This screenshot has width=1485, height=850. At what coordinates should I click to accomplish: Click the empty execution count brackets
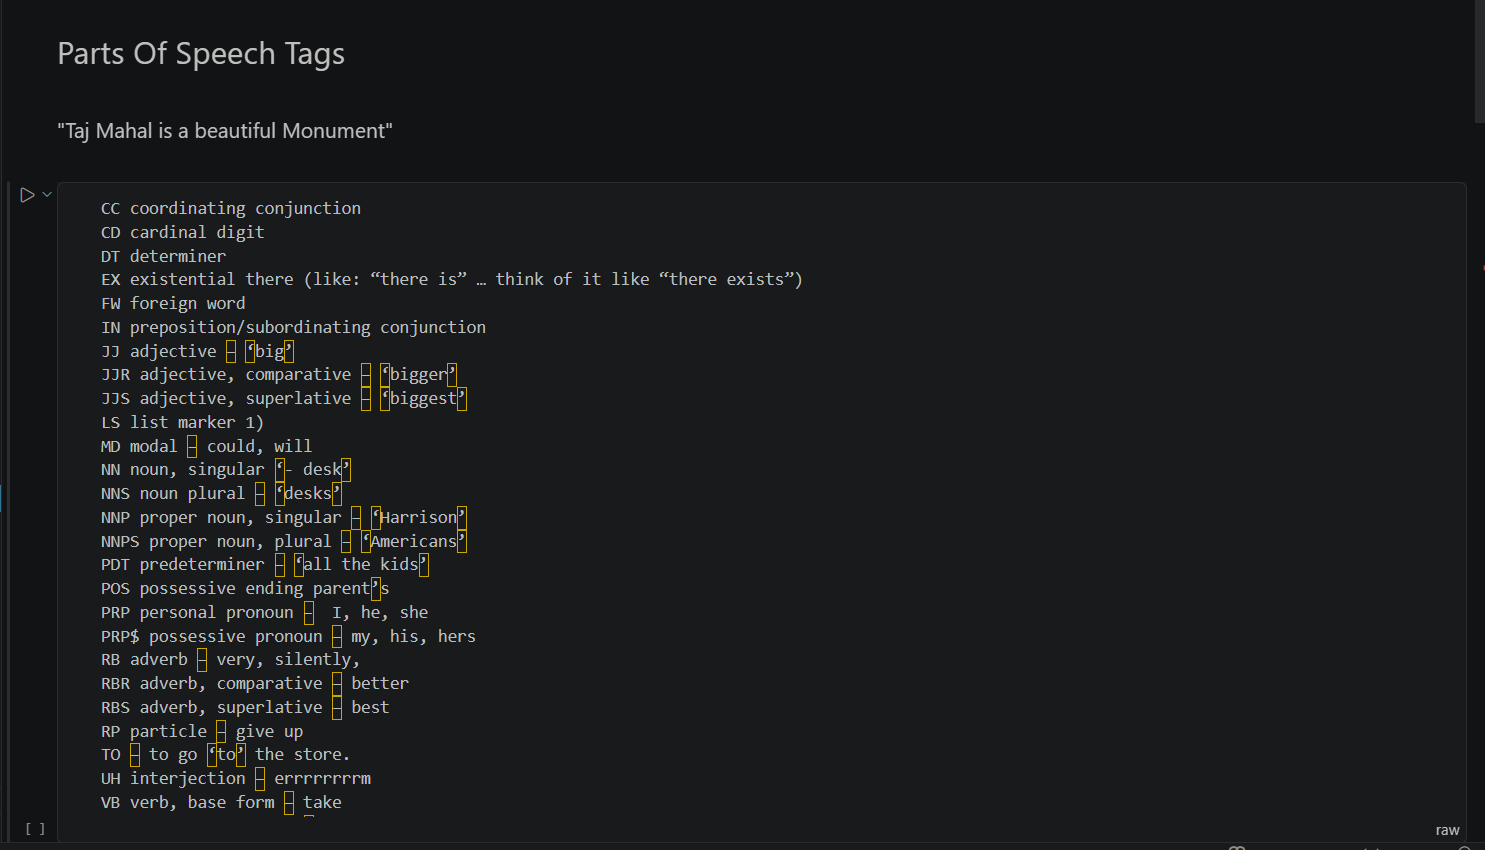[x=35, y=828]
